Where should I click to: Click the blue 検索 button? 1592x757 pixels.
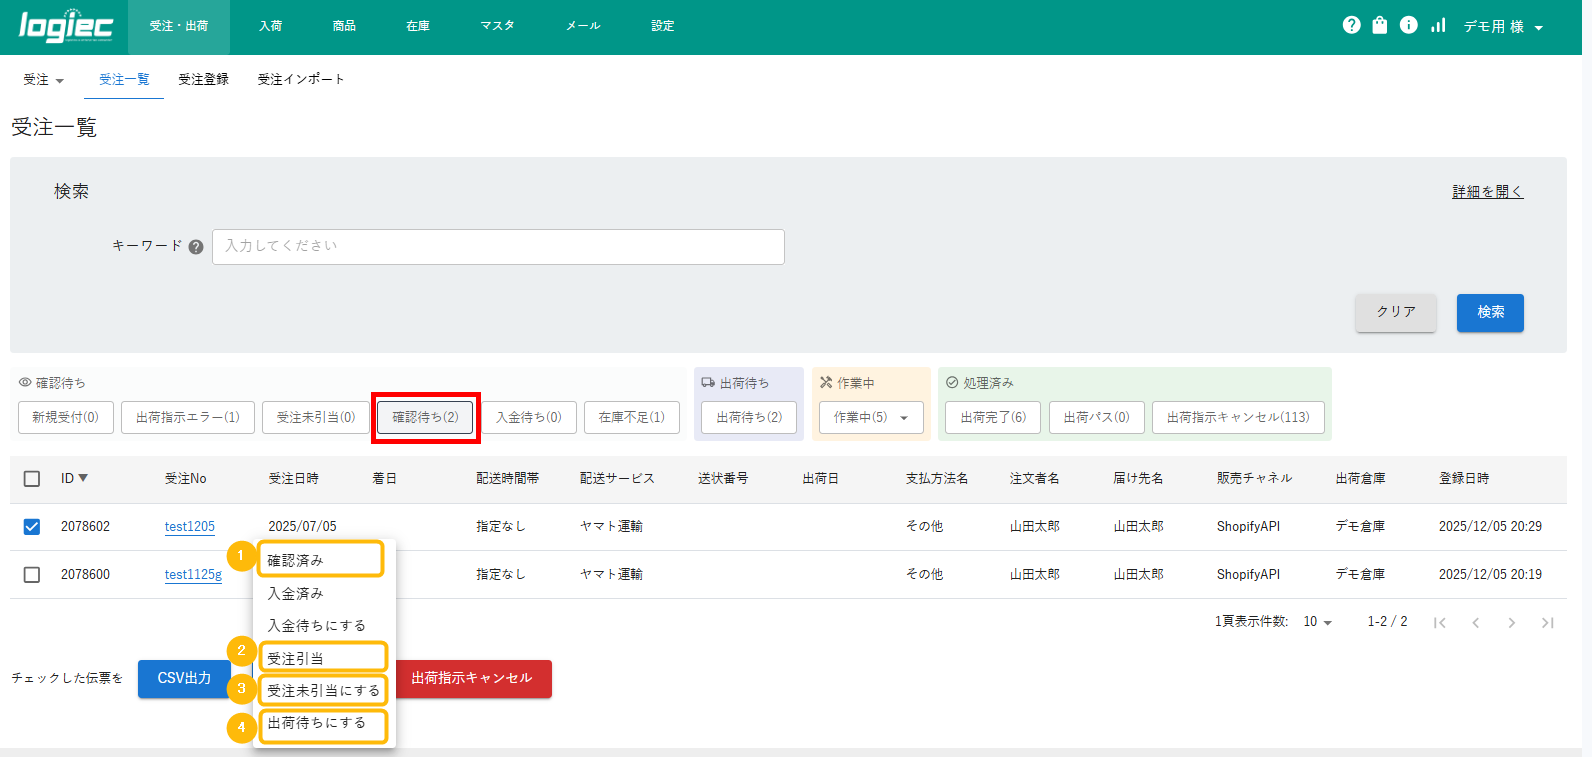click(x=1489, y=312)
